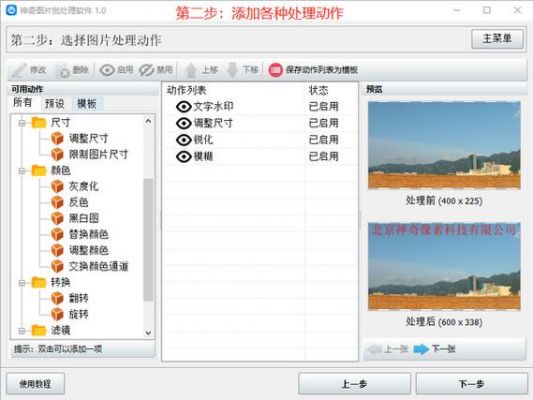Viewport: 533px width, 400px height.
Task: Select the 锐化 action label
Action: [x=203, y=140]
